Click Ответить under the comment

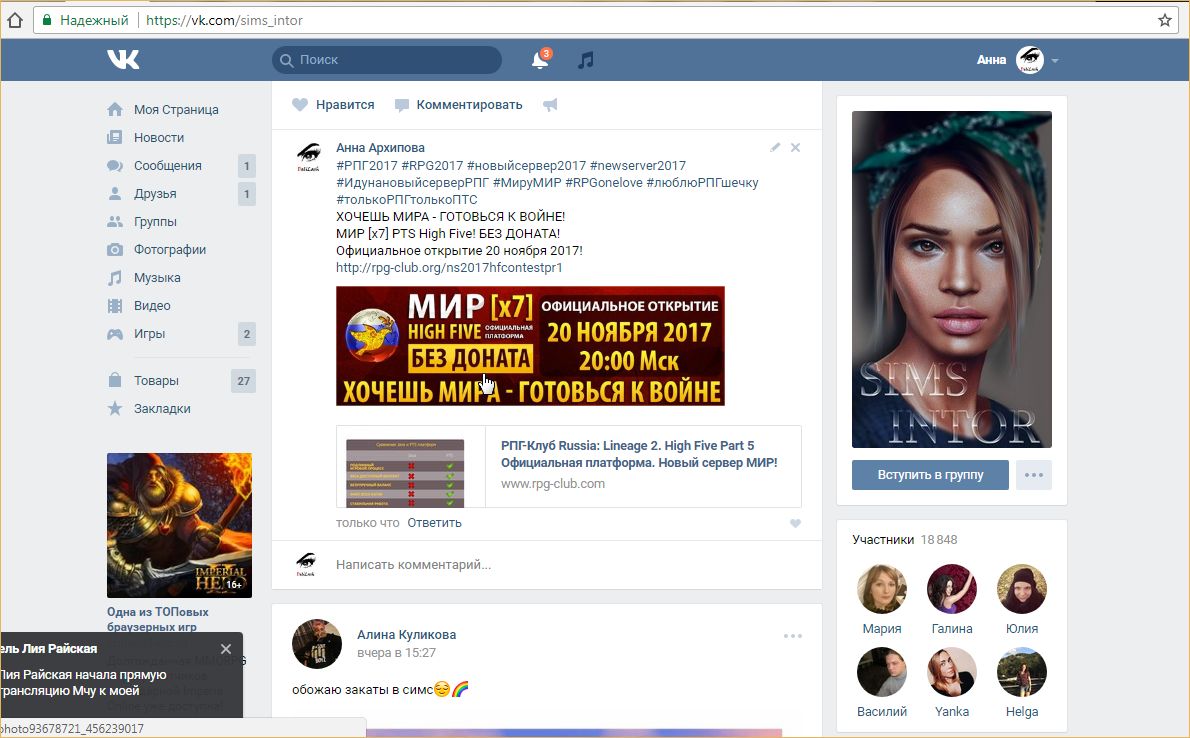pos(434,523)
